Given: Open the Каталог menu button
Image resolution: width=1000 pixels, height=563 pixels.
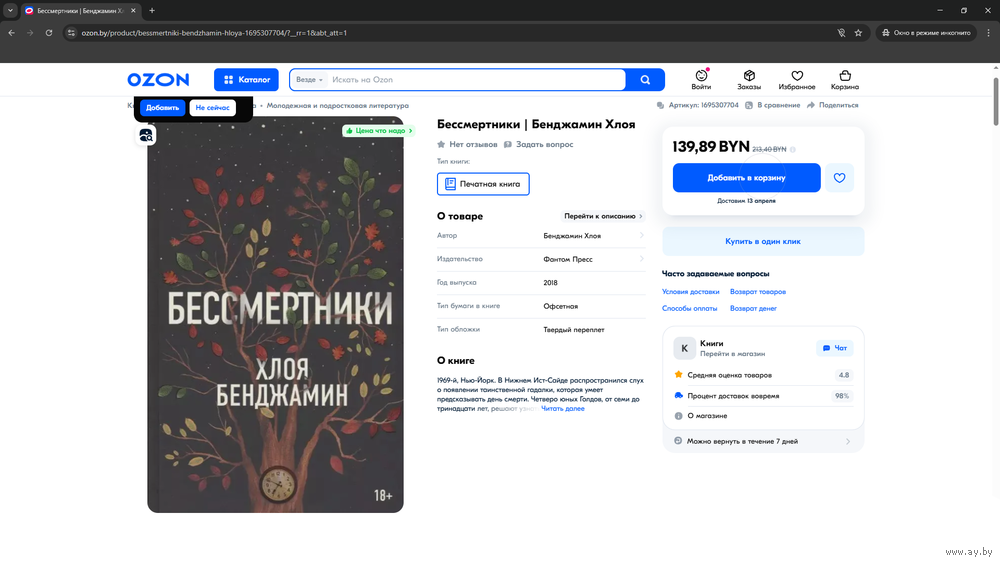Looking at the screenshot, I should pyautogui.click(x=246, y=80).
